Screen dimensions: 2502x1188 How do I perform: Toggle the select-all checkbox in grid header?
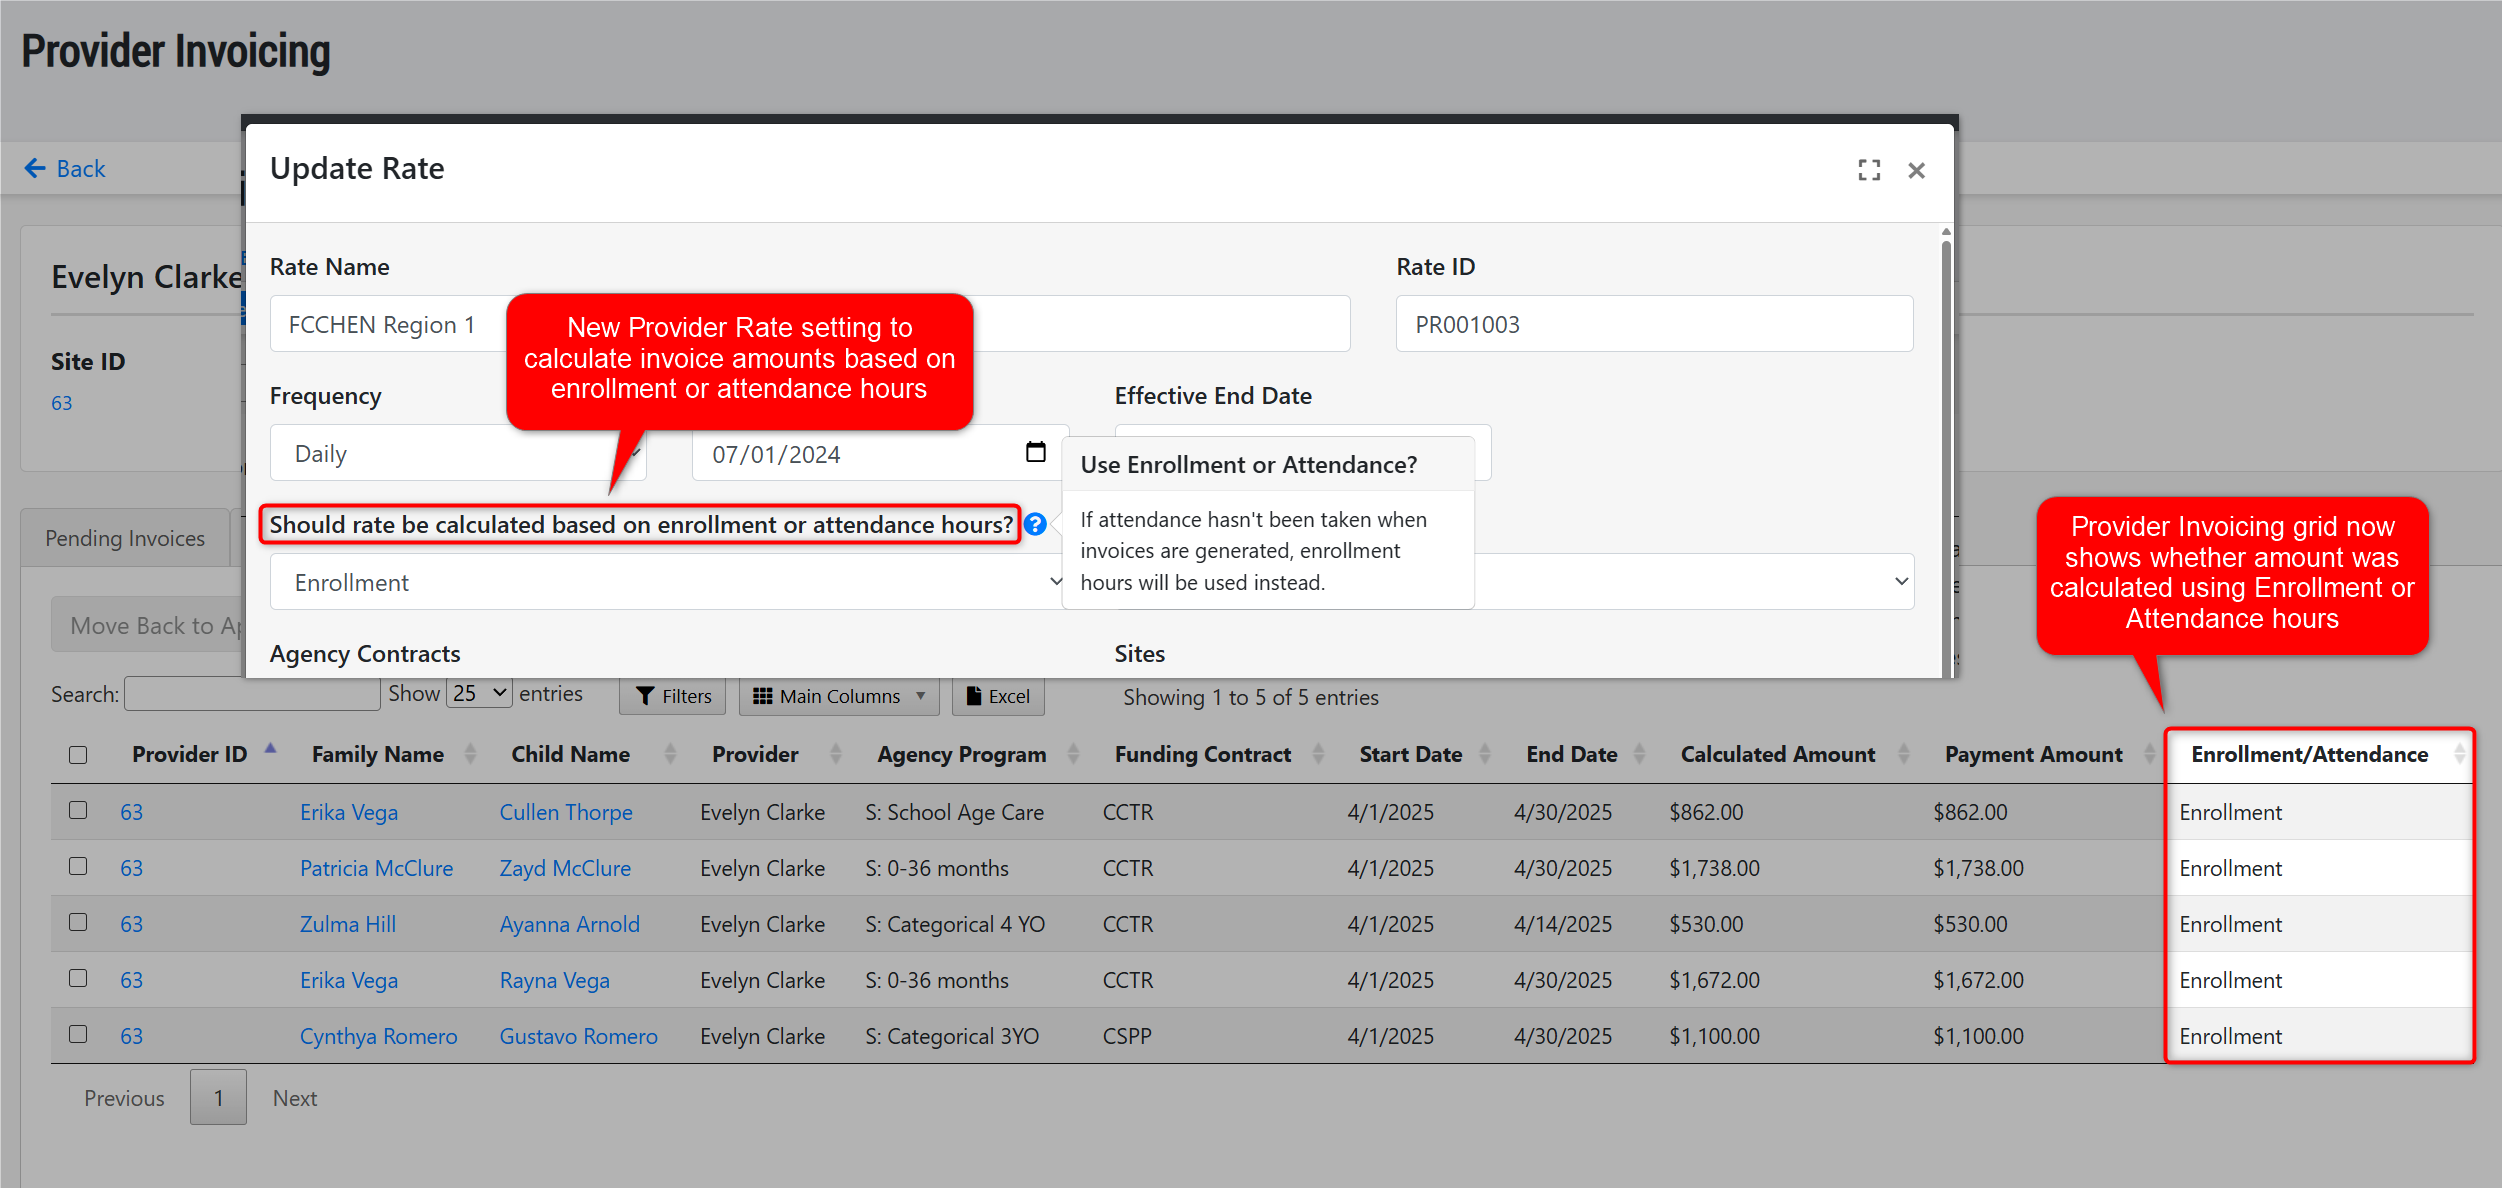coord(78,755)
